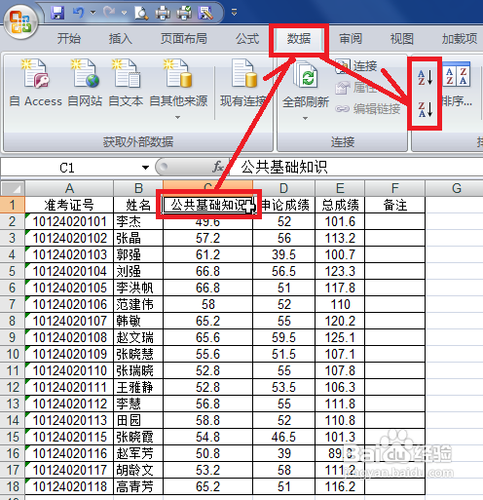This screenshot has width=483, height=500.
Task: Click the name cell 赵文瑞
Action: pos(138,337)
